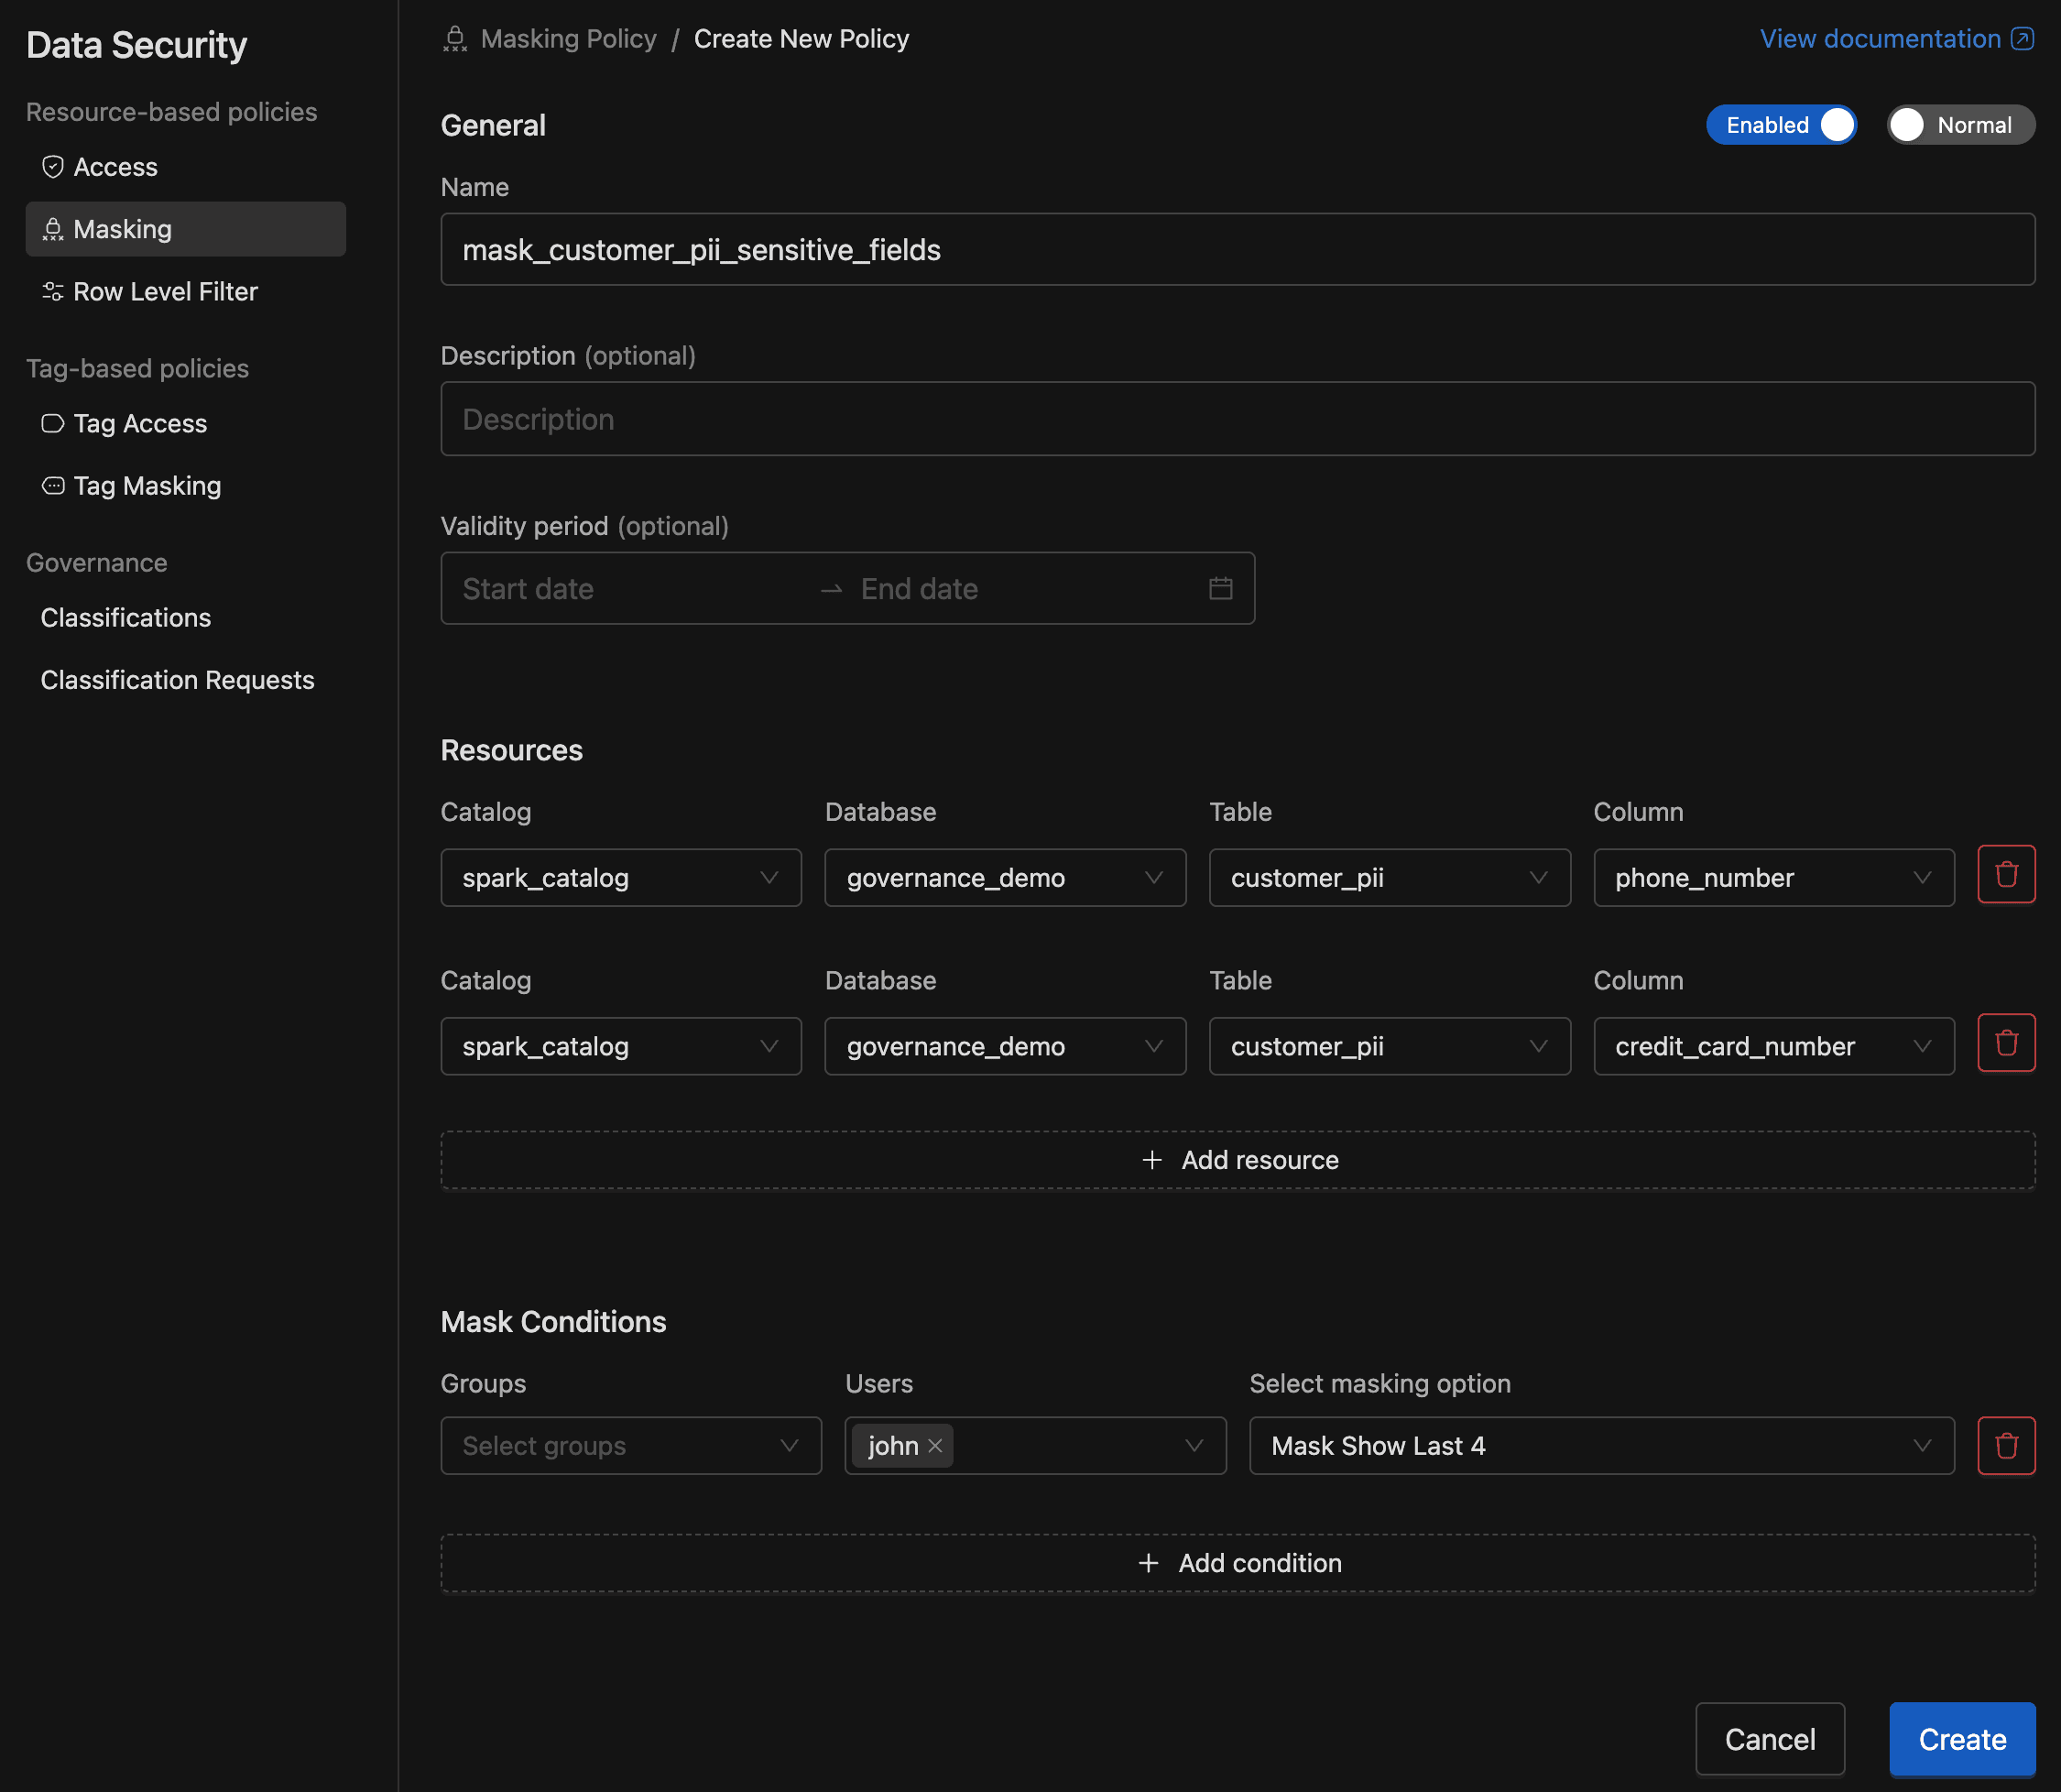Screen dimensions: 2061x1792
Task: Select the Masking sidebar item
Action: (x=121, y=229)
